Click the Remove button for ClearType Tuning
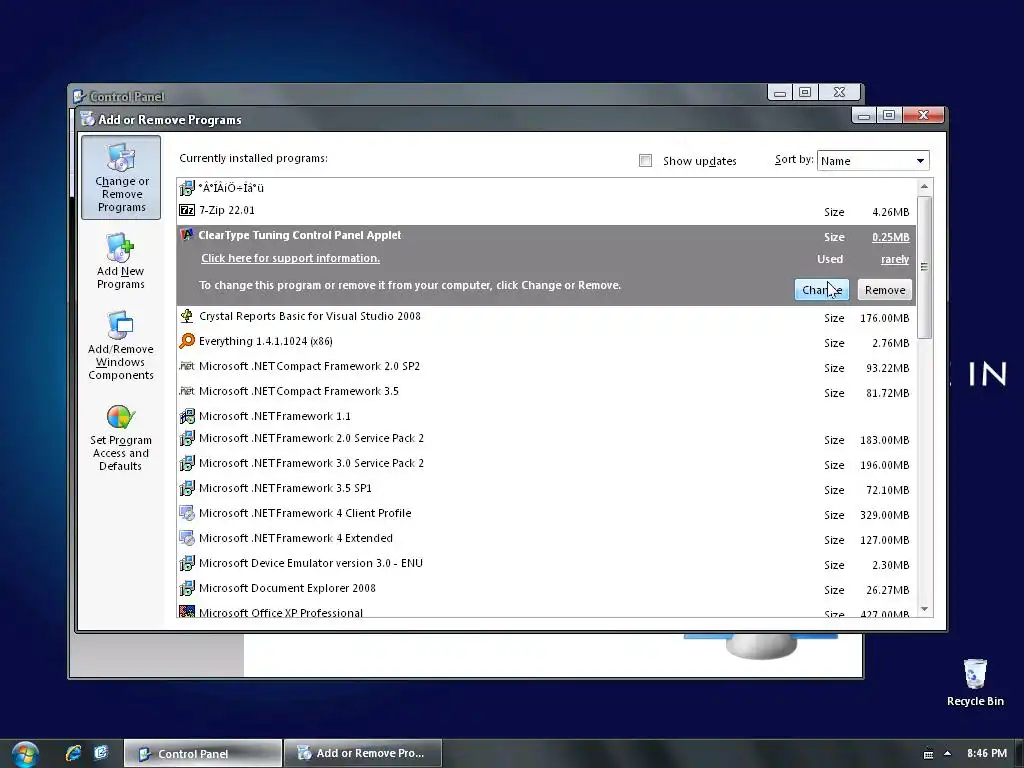1024x768 pixels. point(885,290)
